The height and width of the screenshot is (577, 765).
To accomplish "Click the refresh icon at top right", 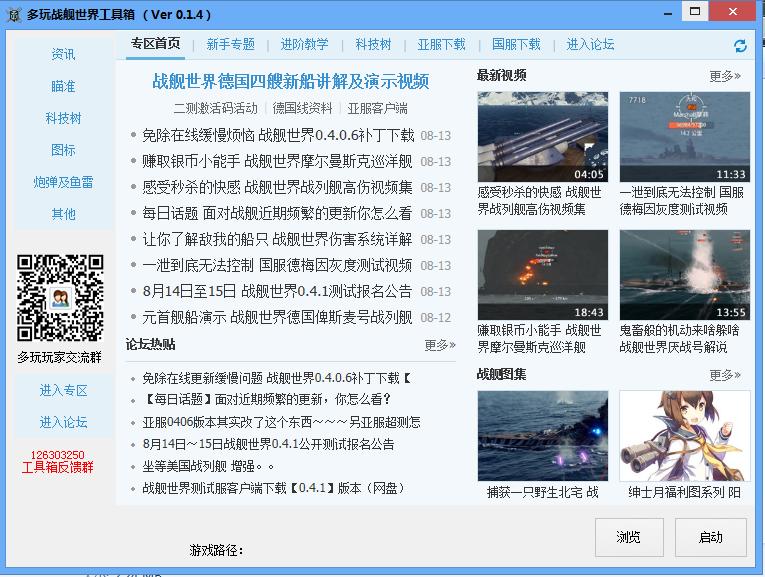I will 740,46.
